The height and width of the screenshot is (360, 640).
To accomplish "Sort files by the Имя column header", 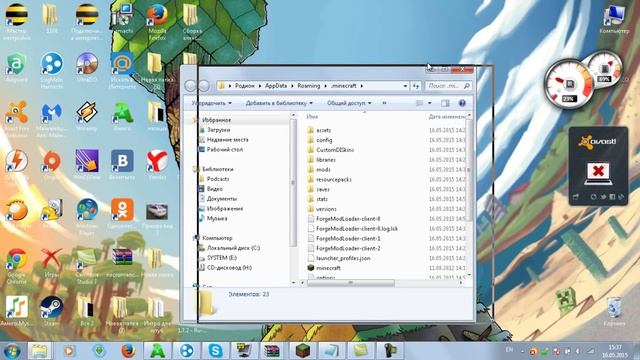I will coord(312,117).
